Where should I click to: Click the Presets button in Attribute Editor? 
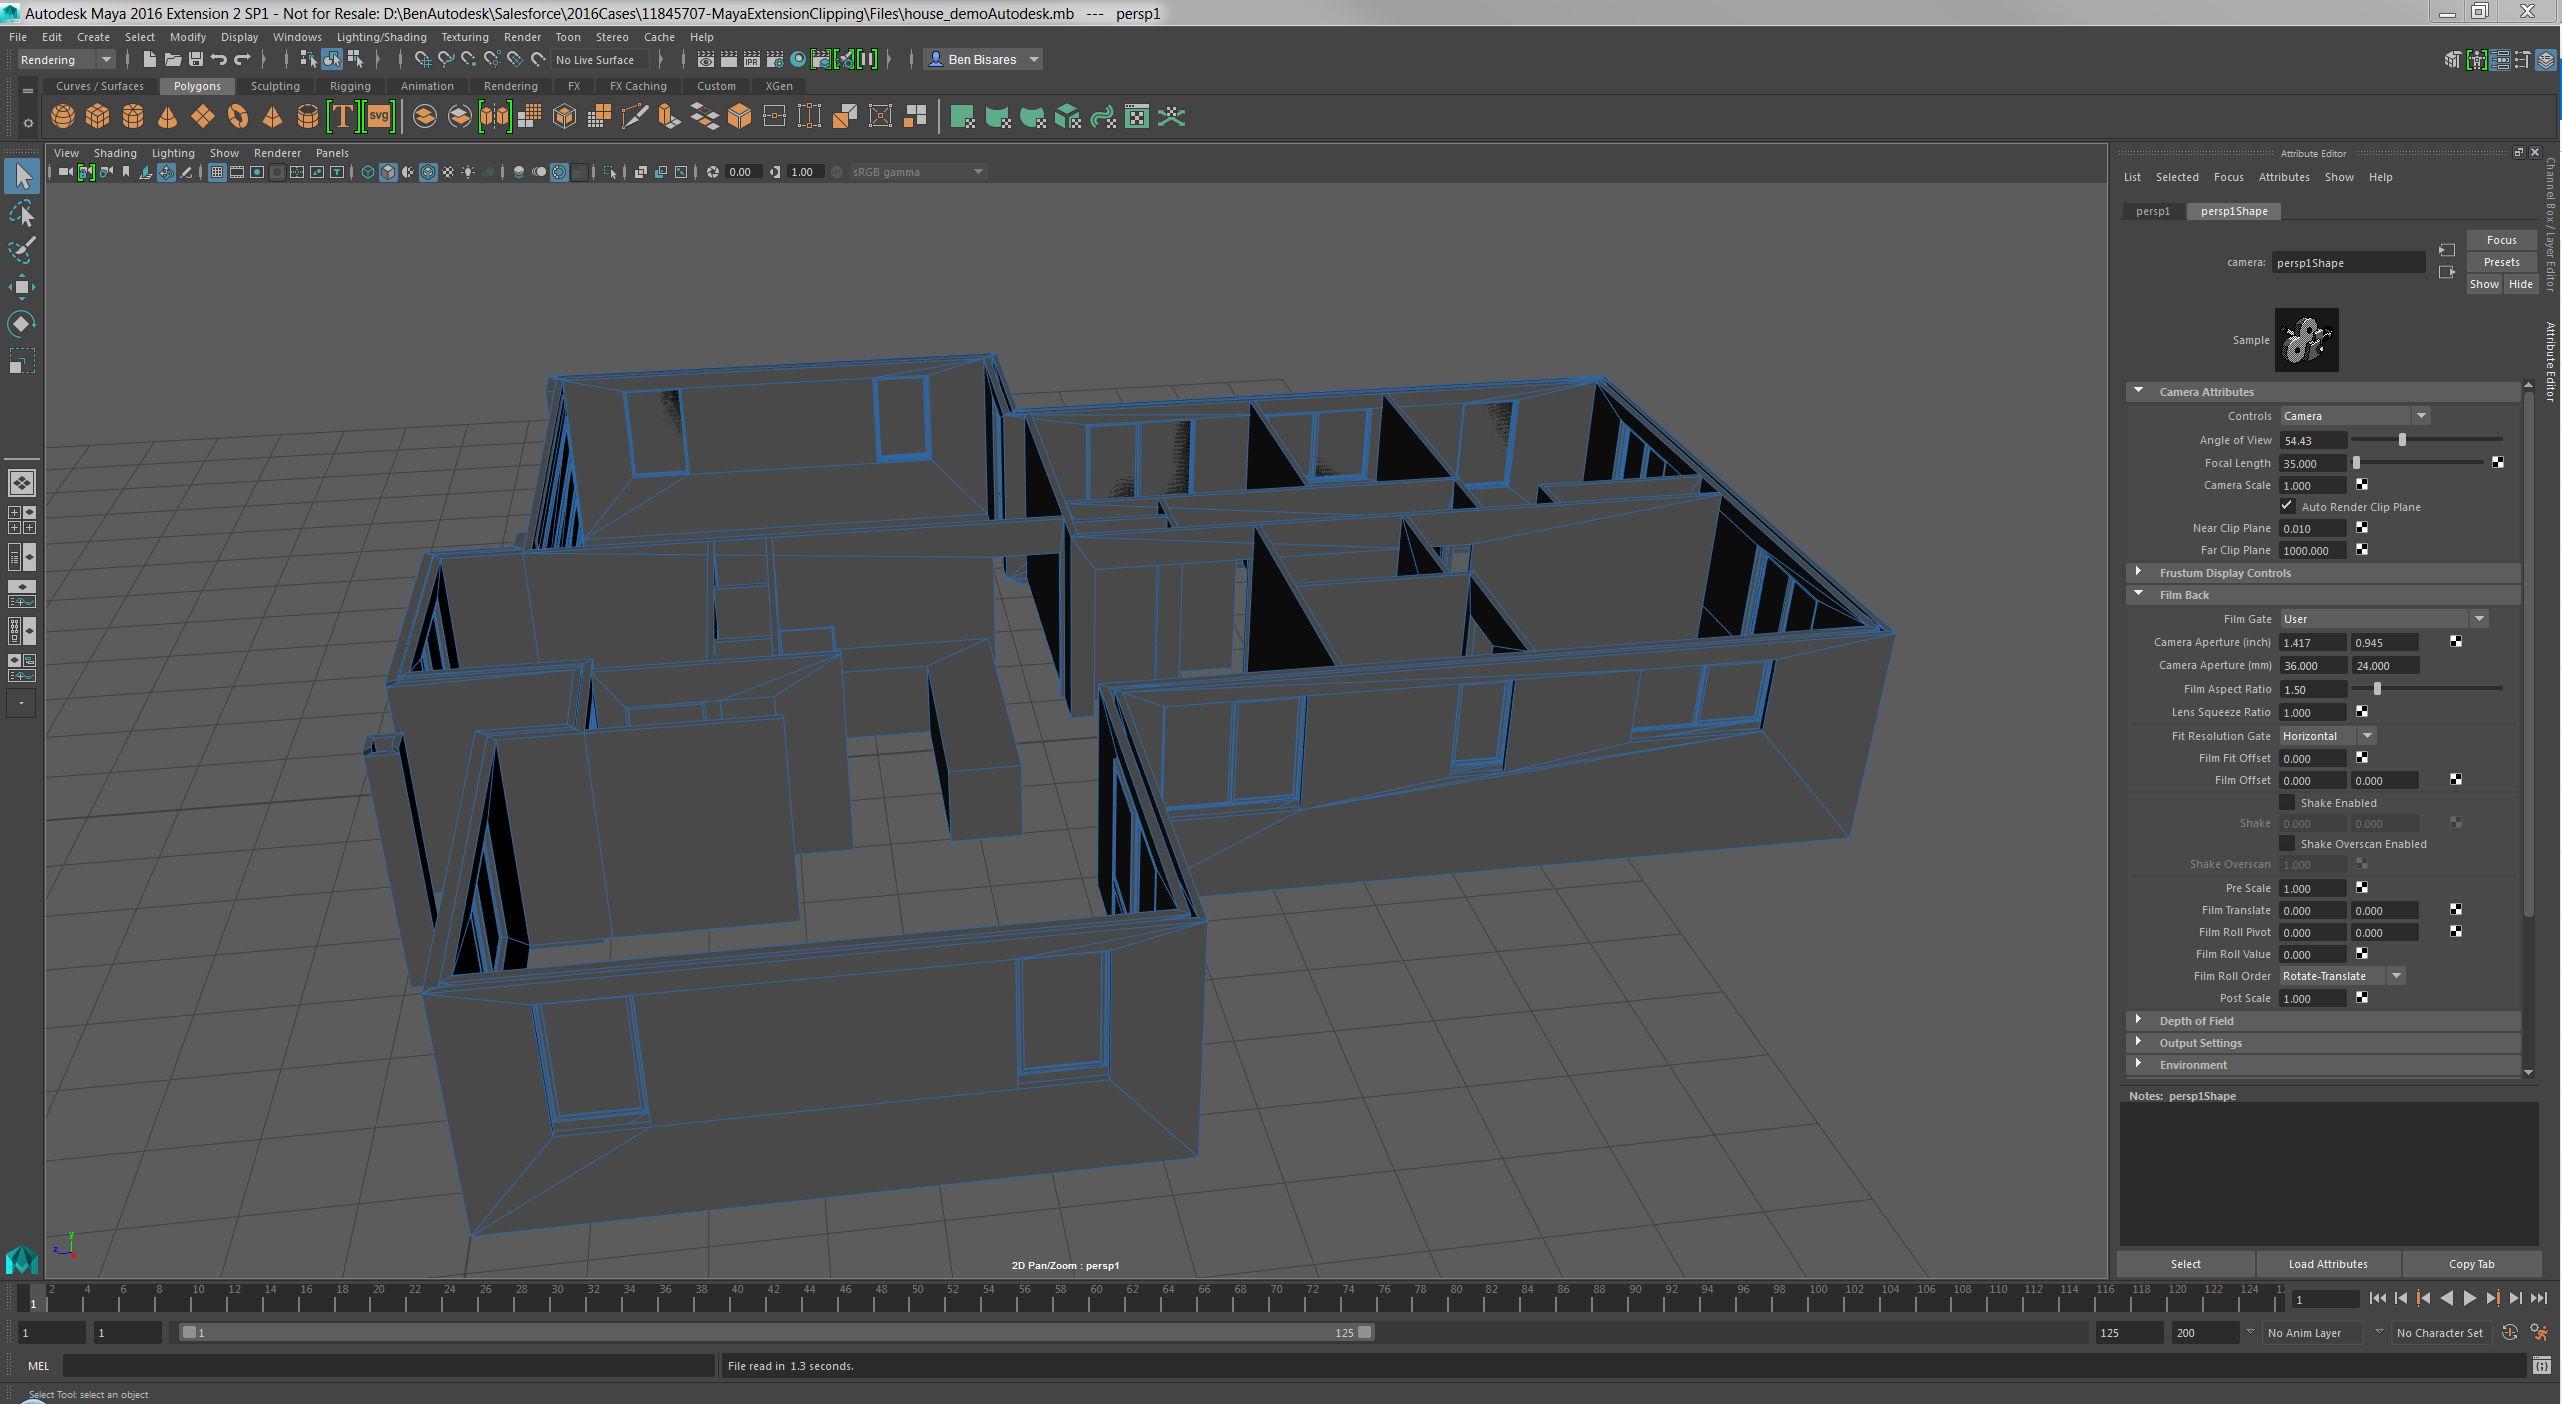pyautogui.click(x=2502, y=261)
